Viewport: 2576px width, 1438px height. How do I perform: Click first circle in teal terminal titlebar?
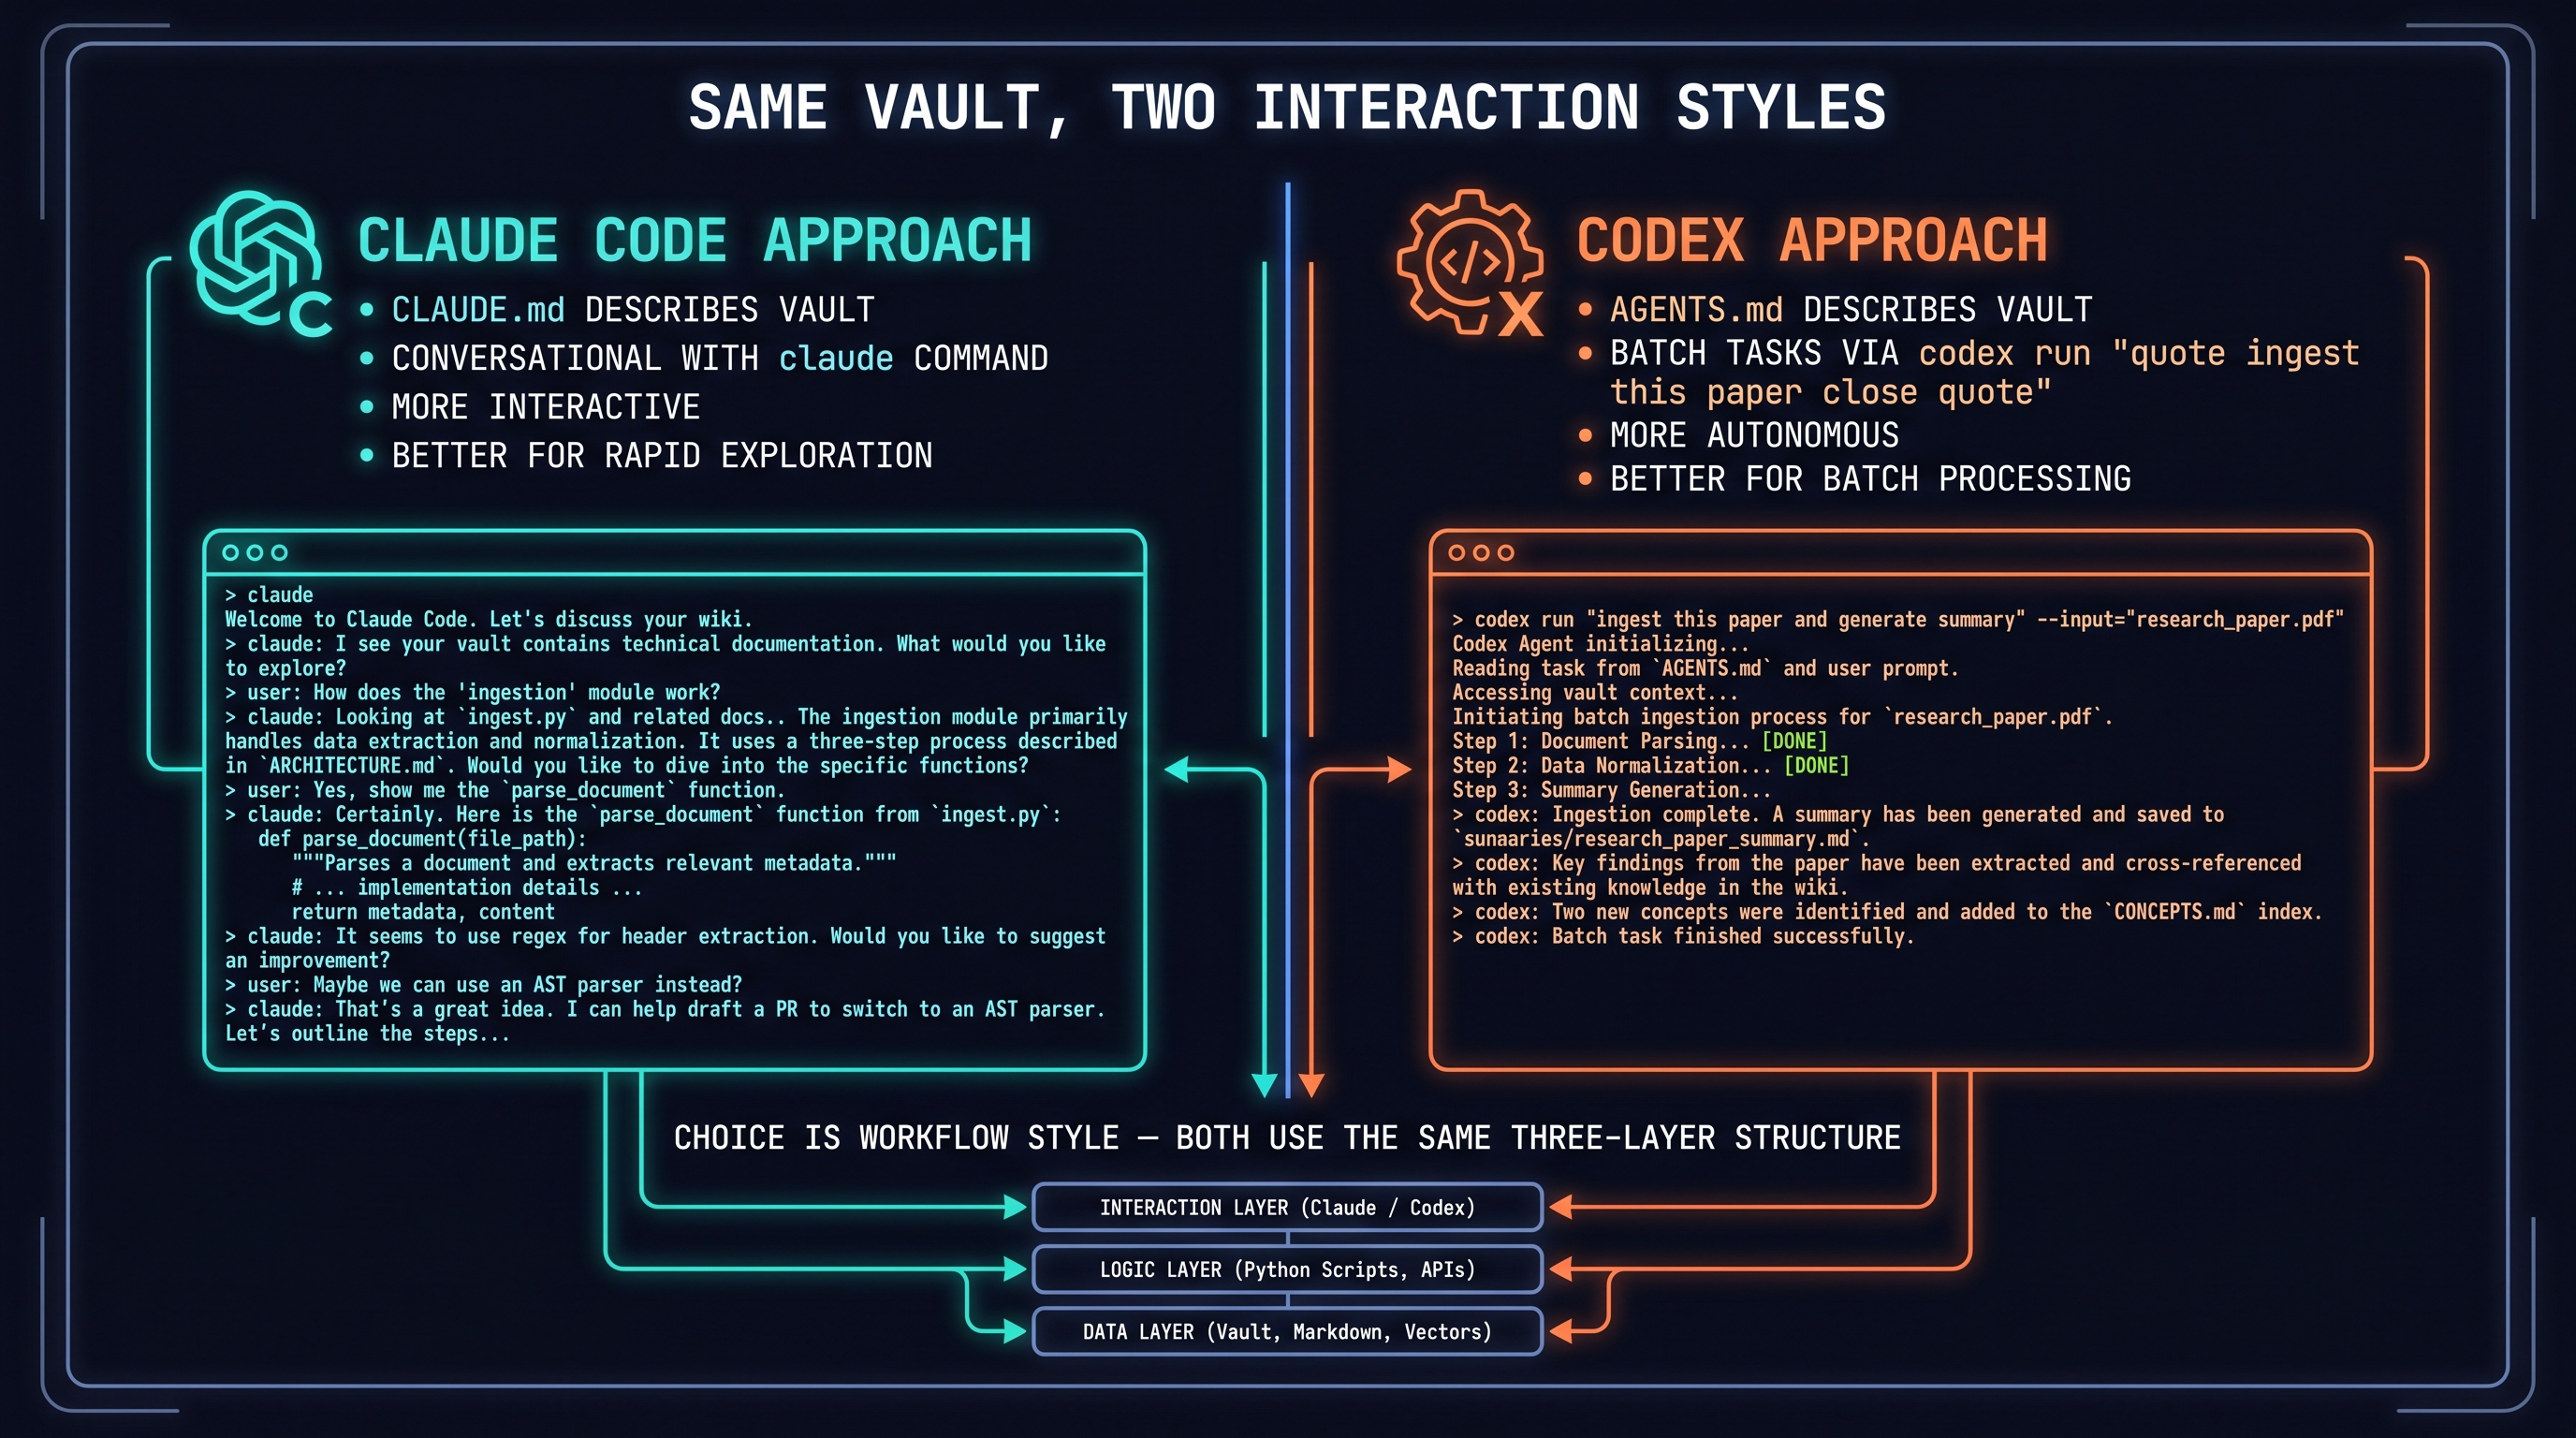(231, 553)
